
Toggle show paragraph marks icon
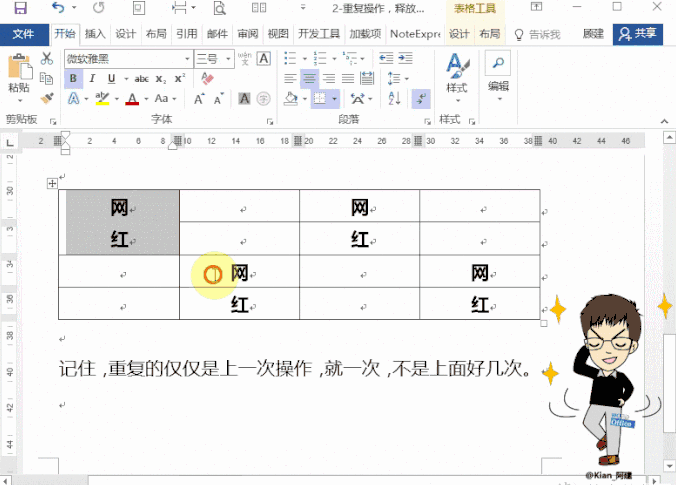[421, 99]
